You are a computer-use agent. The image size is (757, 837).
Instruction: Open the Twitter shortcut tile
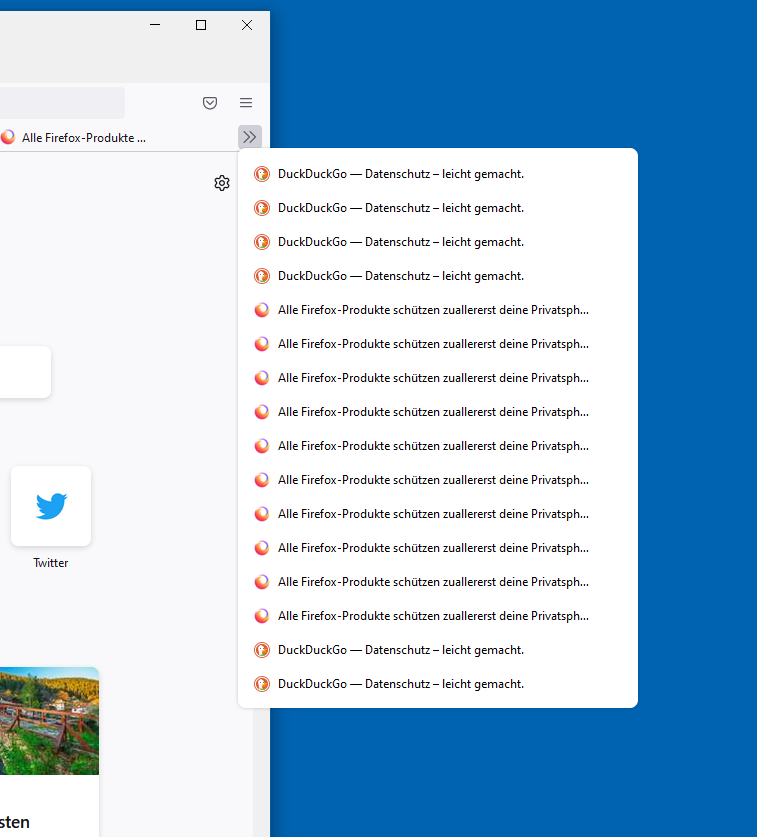[51, 506]
